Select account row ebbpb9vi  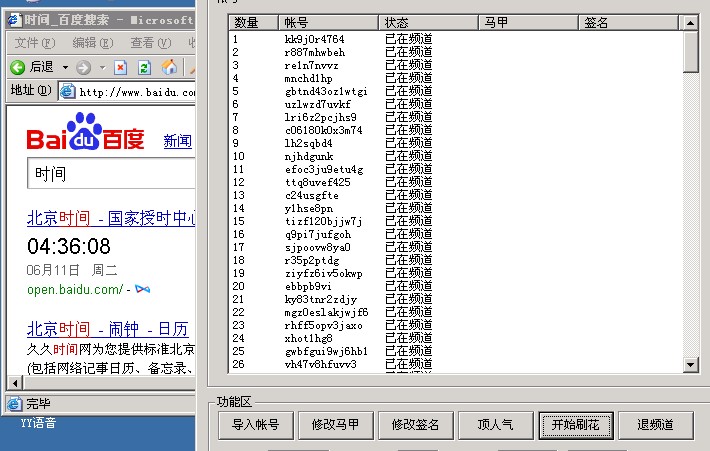pyautogui.click(x=455, y=287)
